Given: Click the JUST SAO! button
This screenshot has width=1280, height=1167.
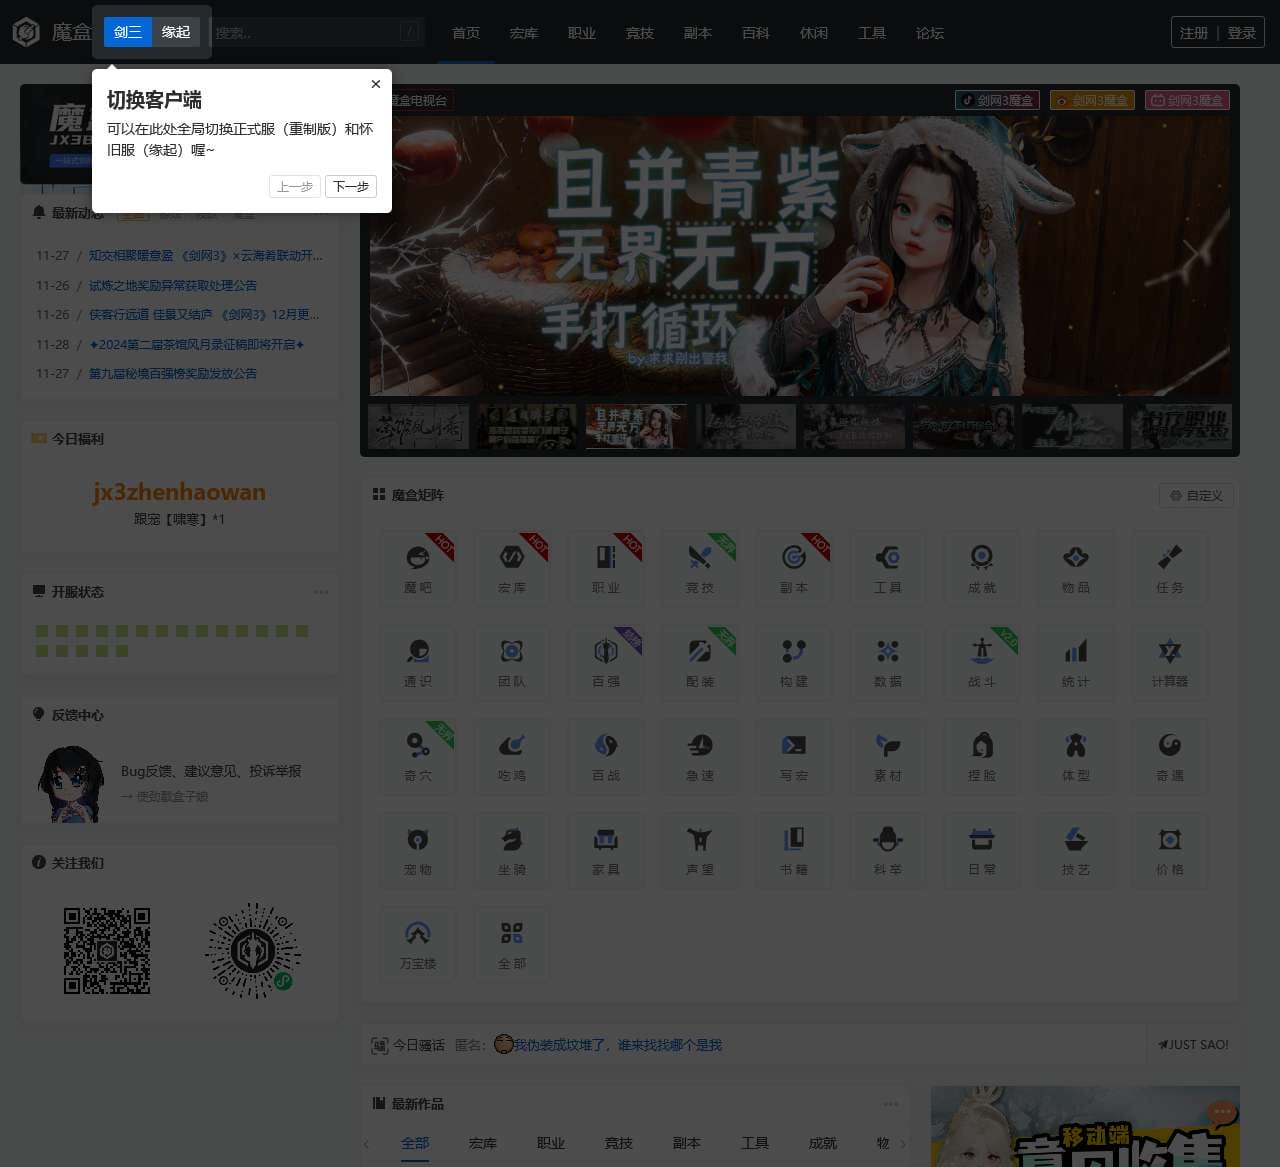Looking at the screenshot, I should pyautogui.click(x=1194, y=1044).
